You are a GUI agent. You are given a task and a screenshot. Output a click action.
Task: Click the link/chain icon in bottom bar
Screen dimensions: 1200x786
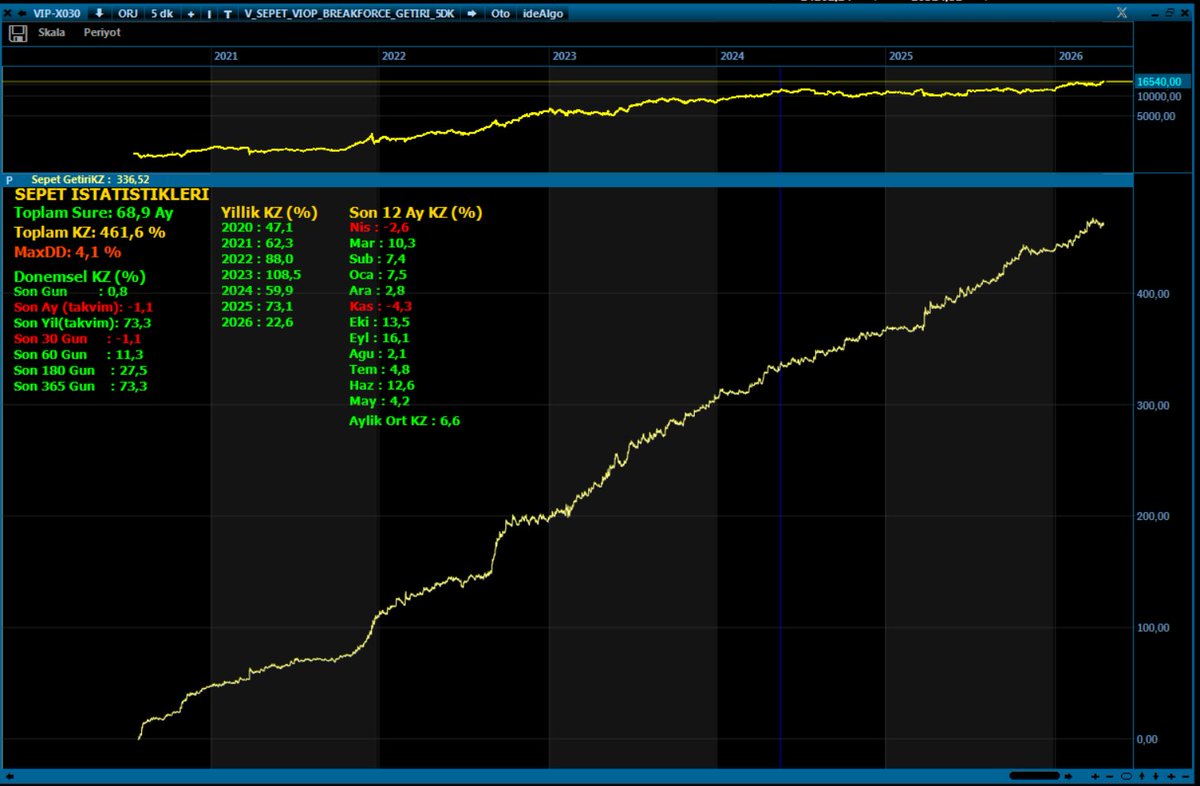pos(1126,777)
